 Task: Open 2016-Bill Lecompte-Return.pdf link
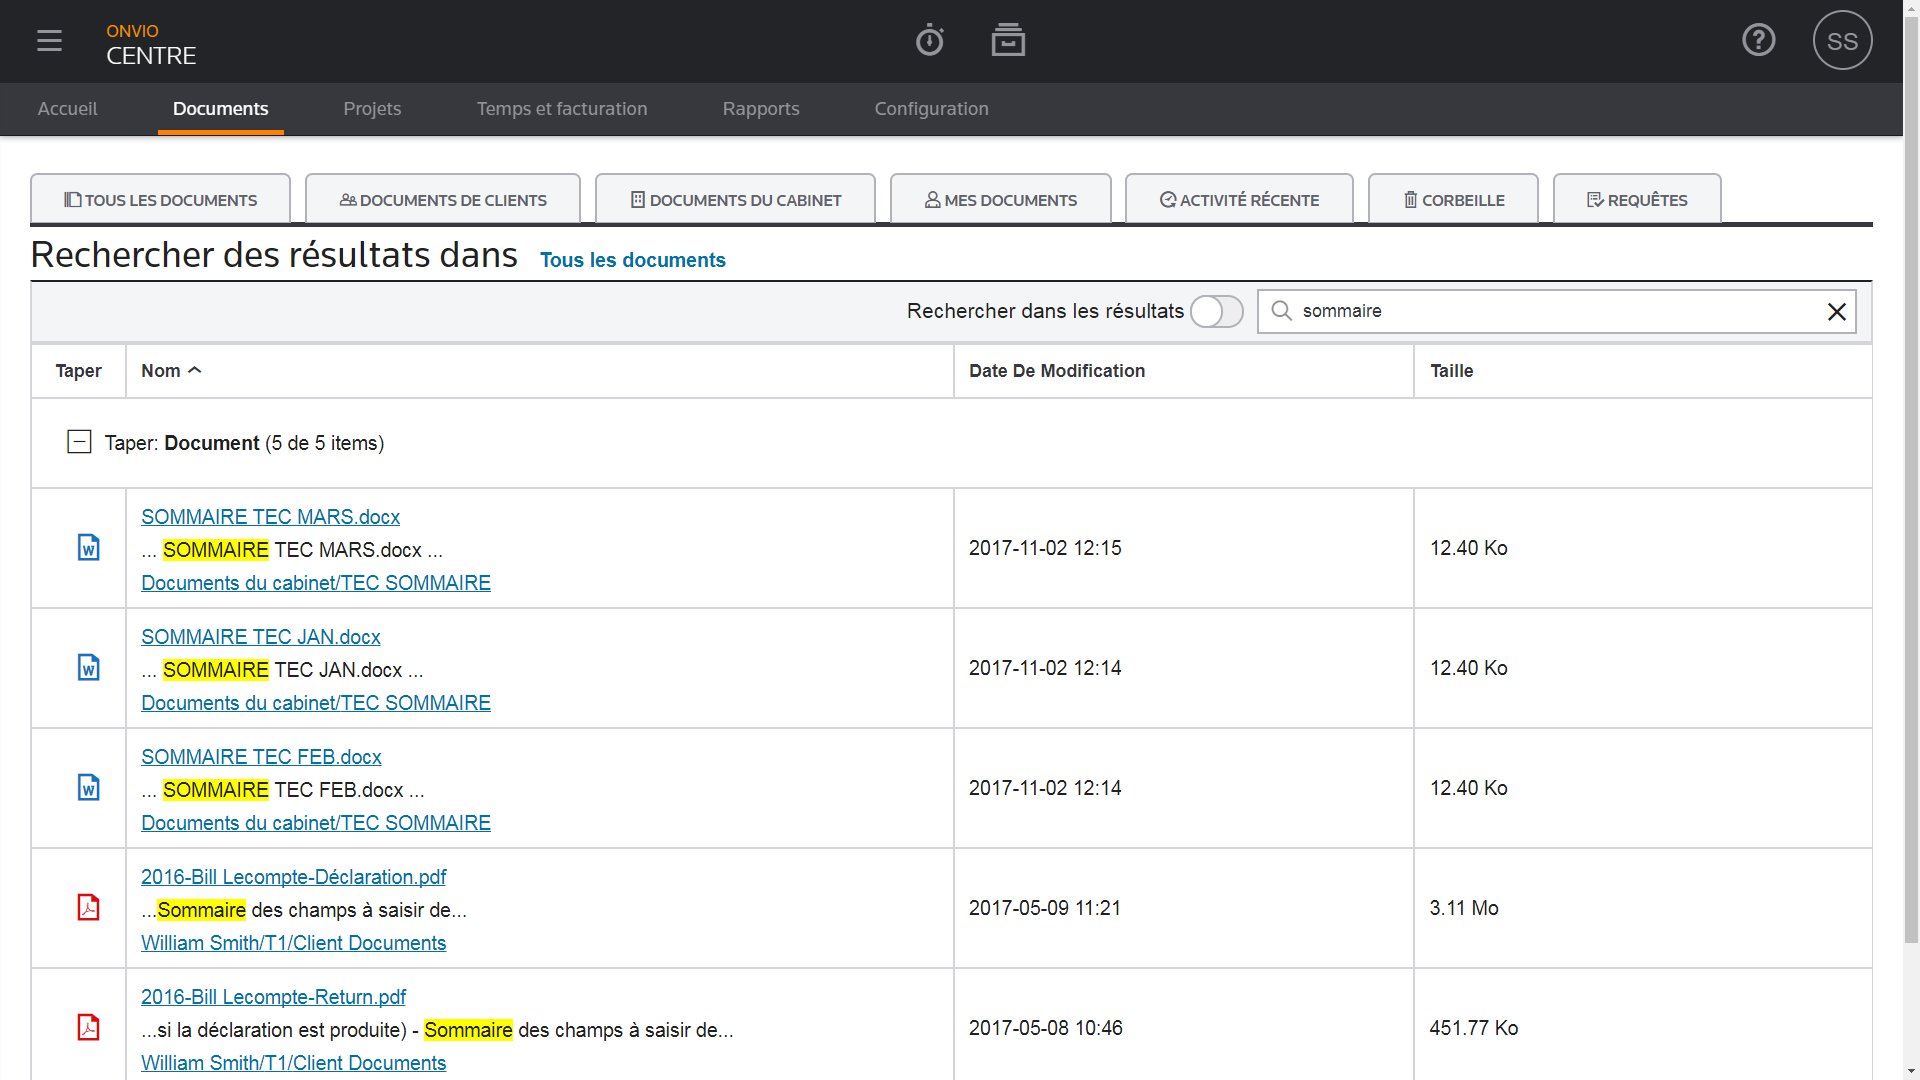pos(273,997)
